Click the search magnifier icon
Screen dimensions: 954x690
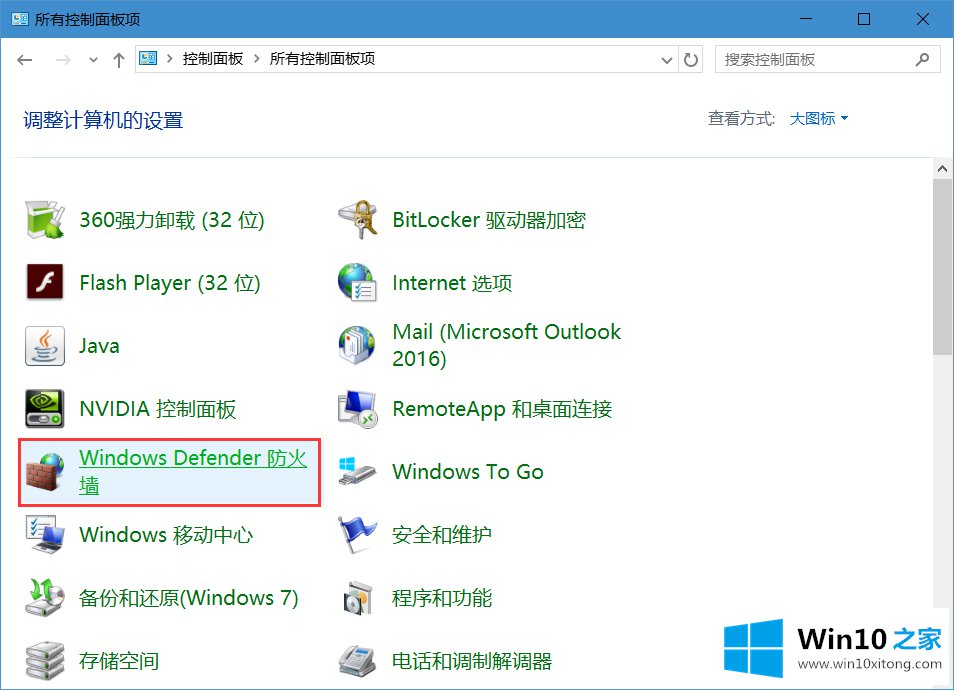pyautogui.click(x=922, y=60)
